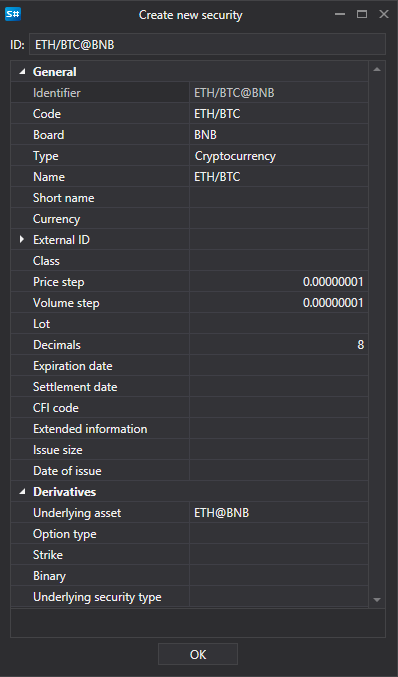Edit Volume step value 0.00000001

pos(279,303)
